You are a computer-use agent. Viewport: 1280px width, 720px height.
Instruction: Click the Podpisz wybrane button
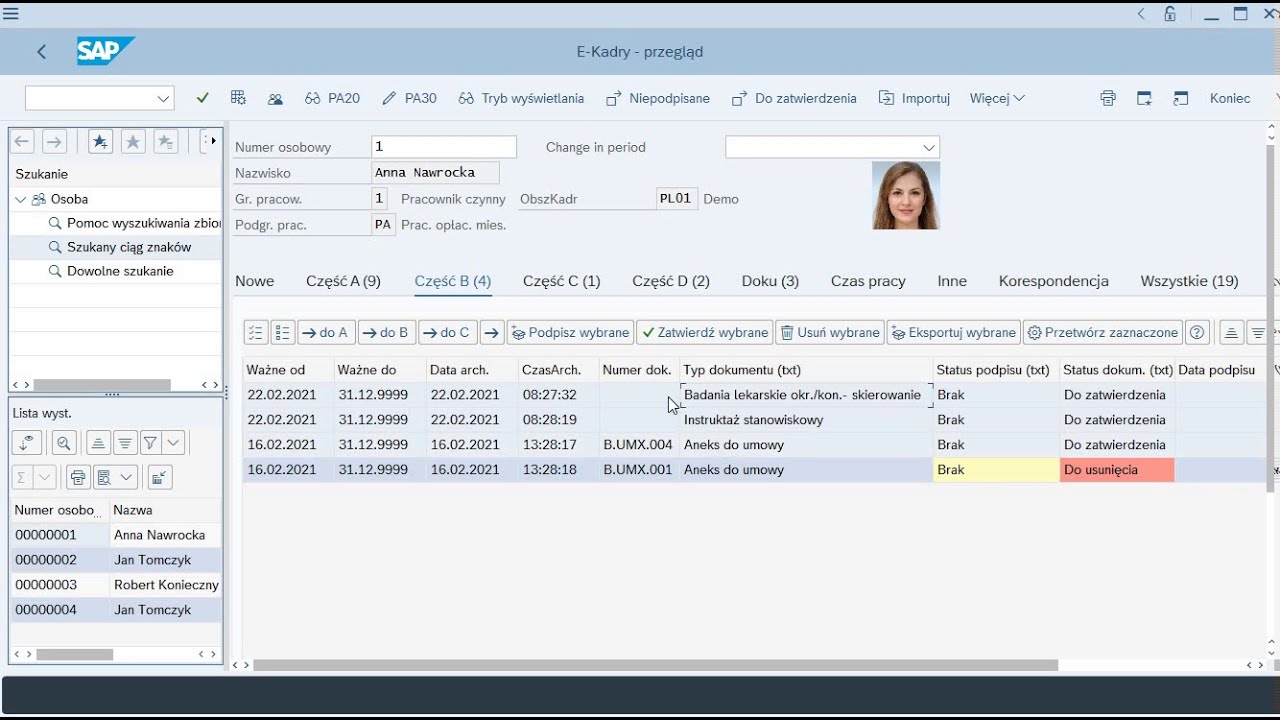click(x=570, y=333)
